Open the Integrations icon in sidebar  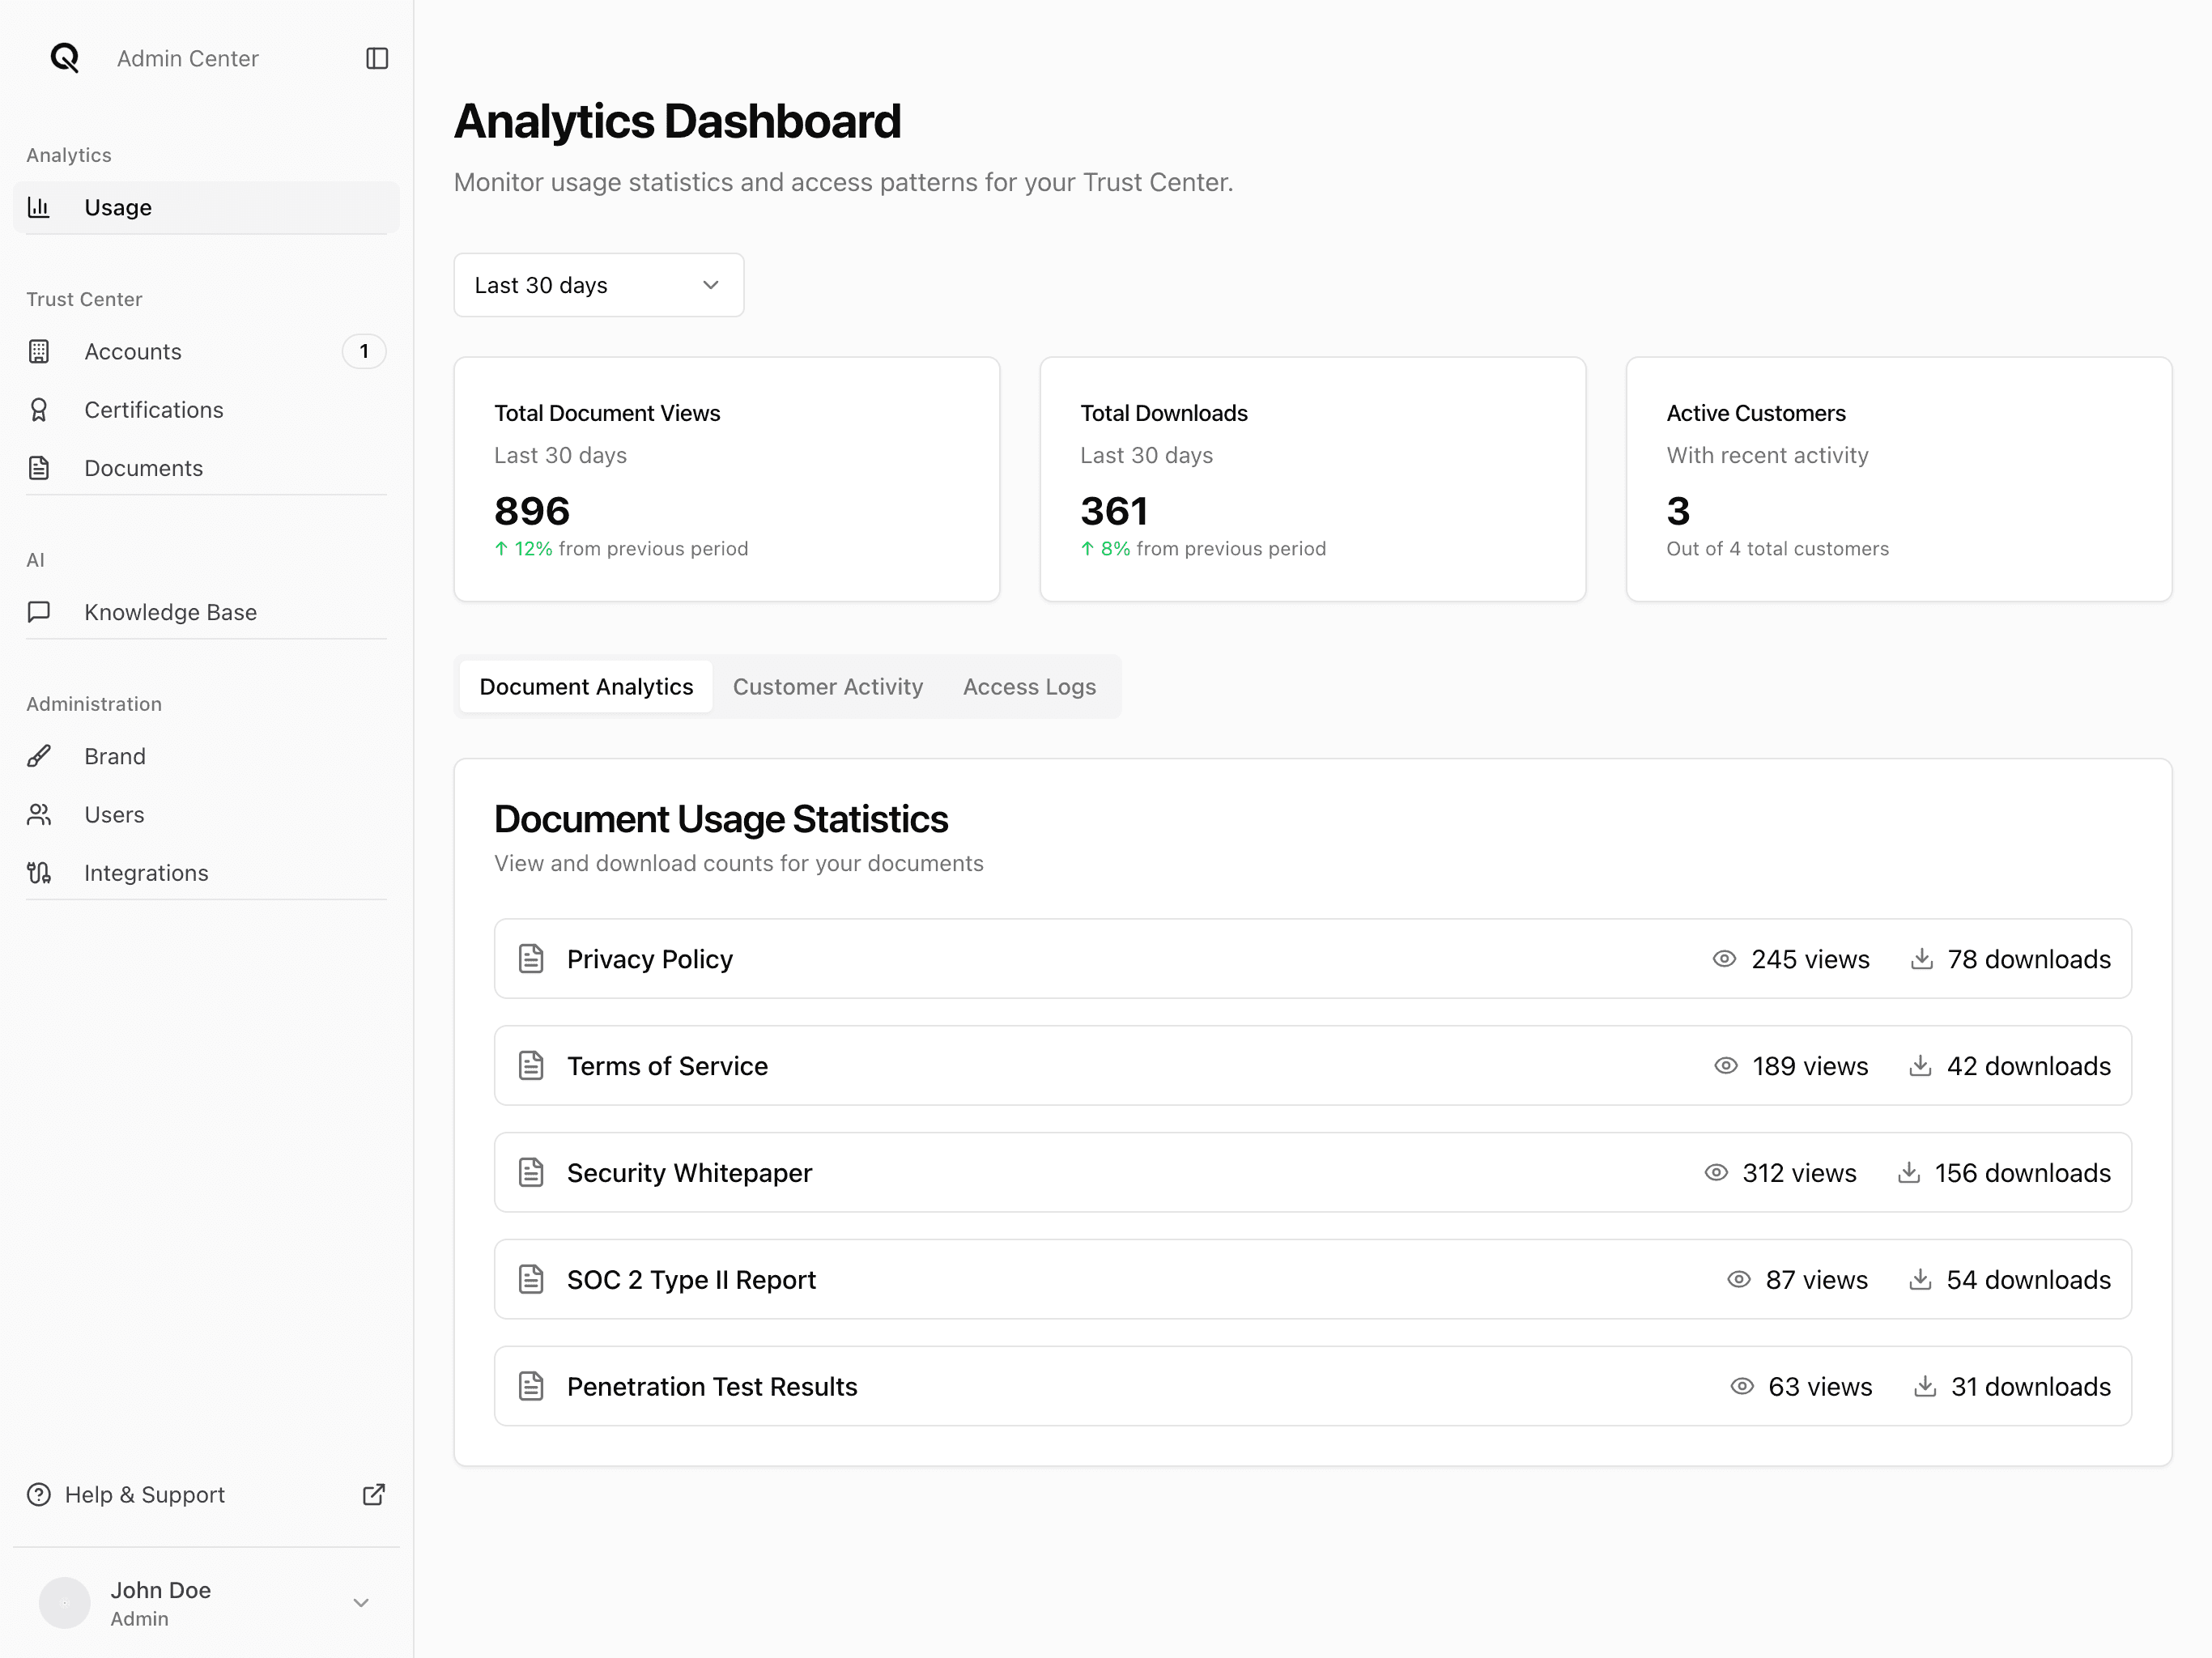point(39,872)
